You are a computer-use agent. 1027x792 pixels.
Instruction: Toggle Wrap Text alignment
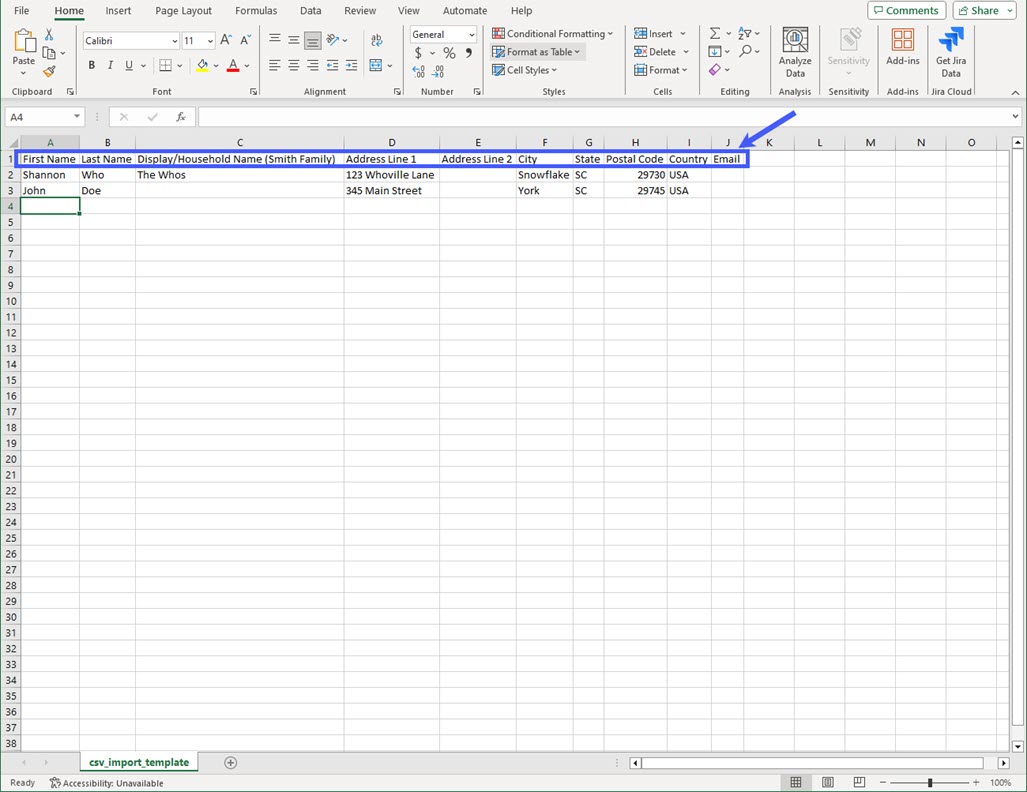point(377,39)
